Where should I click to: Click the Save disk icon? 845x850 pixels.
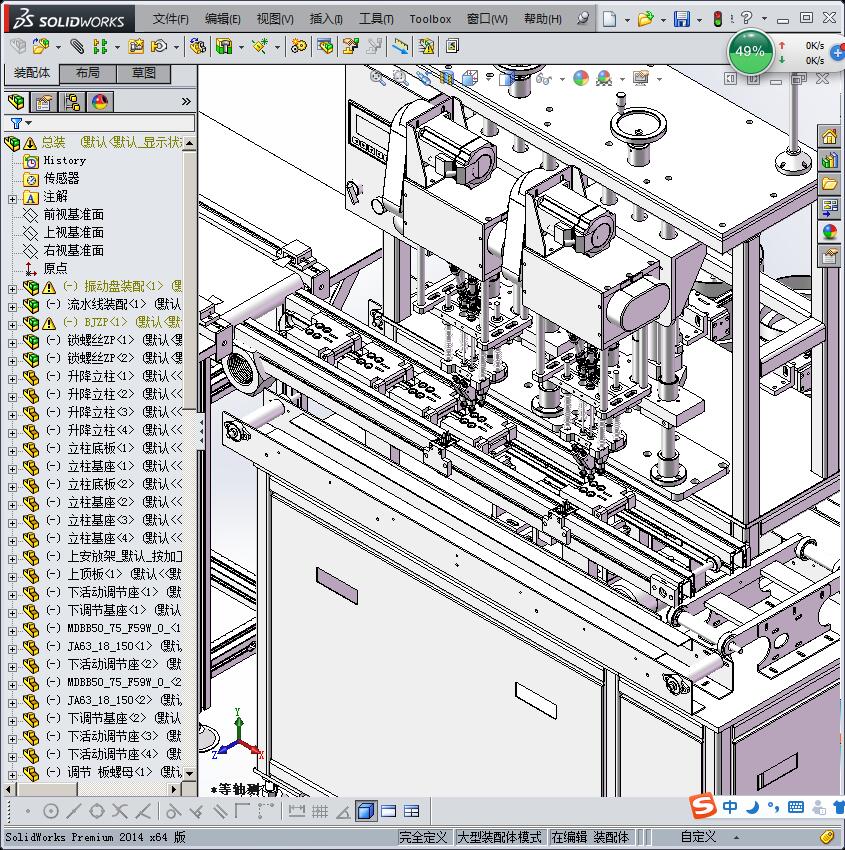(681, 19)
